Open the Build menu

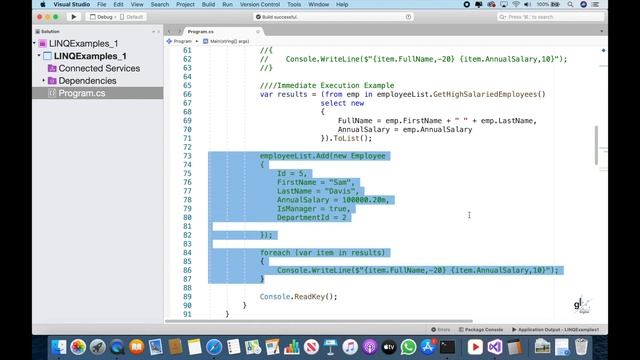click(208, 4)
